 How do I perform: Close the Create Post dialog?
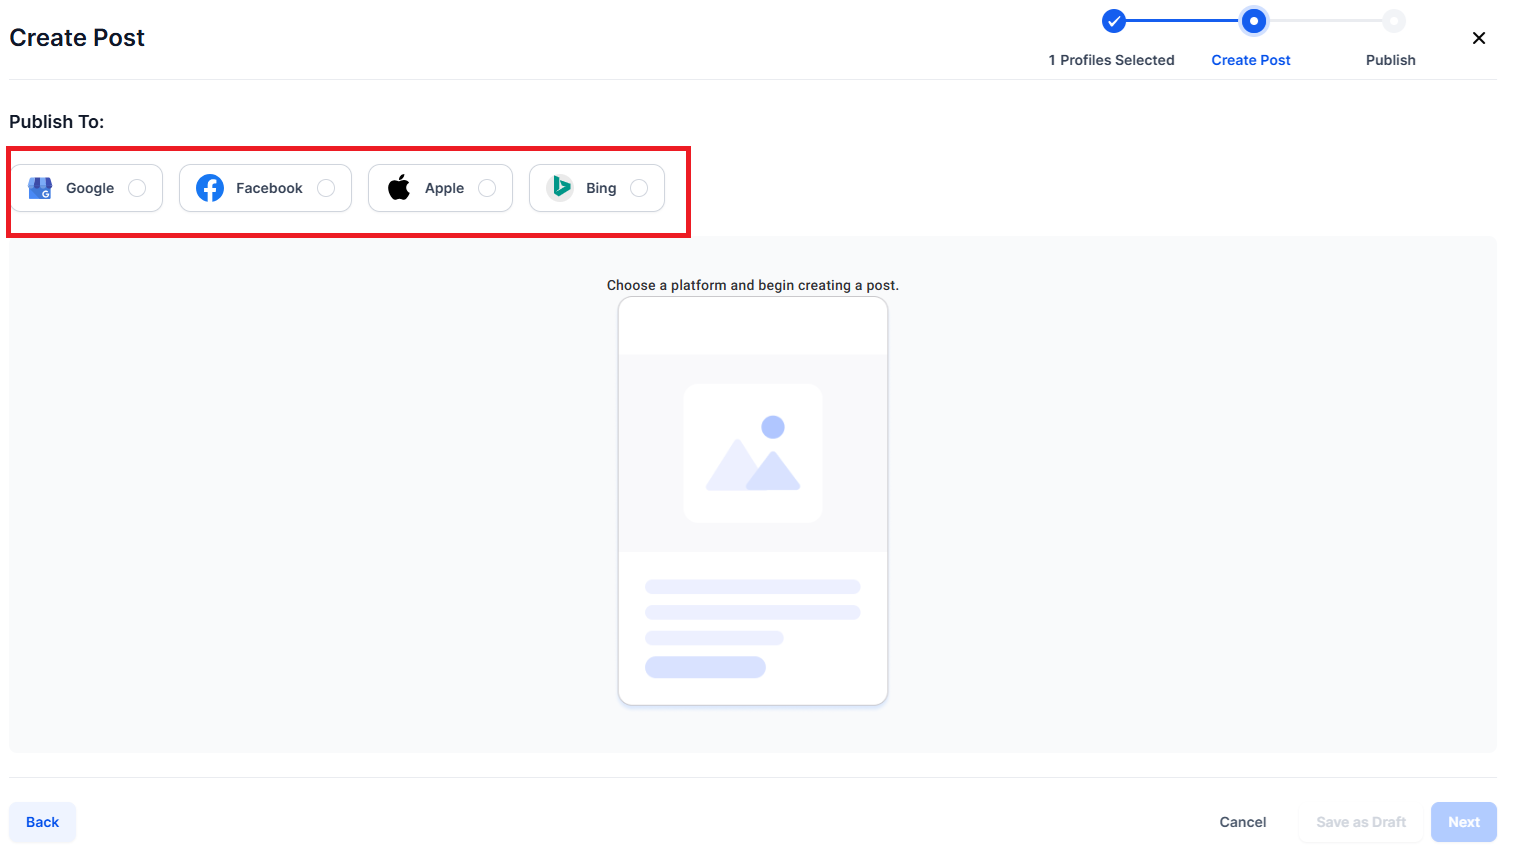pos(1479,38)
